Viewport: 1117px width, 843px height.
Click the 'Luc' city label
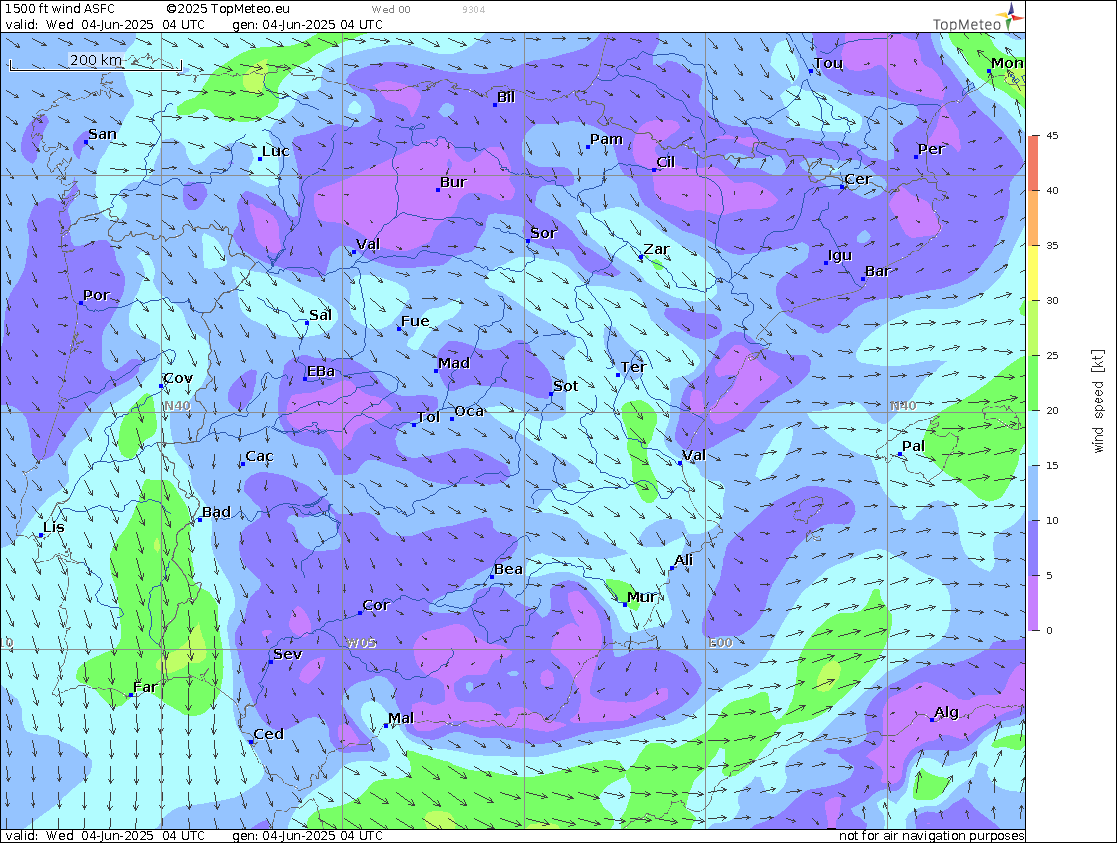coord(276,151)
